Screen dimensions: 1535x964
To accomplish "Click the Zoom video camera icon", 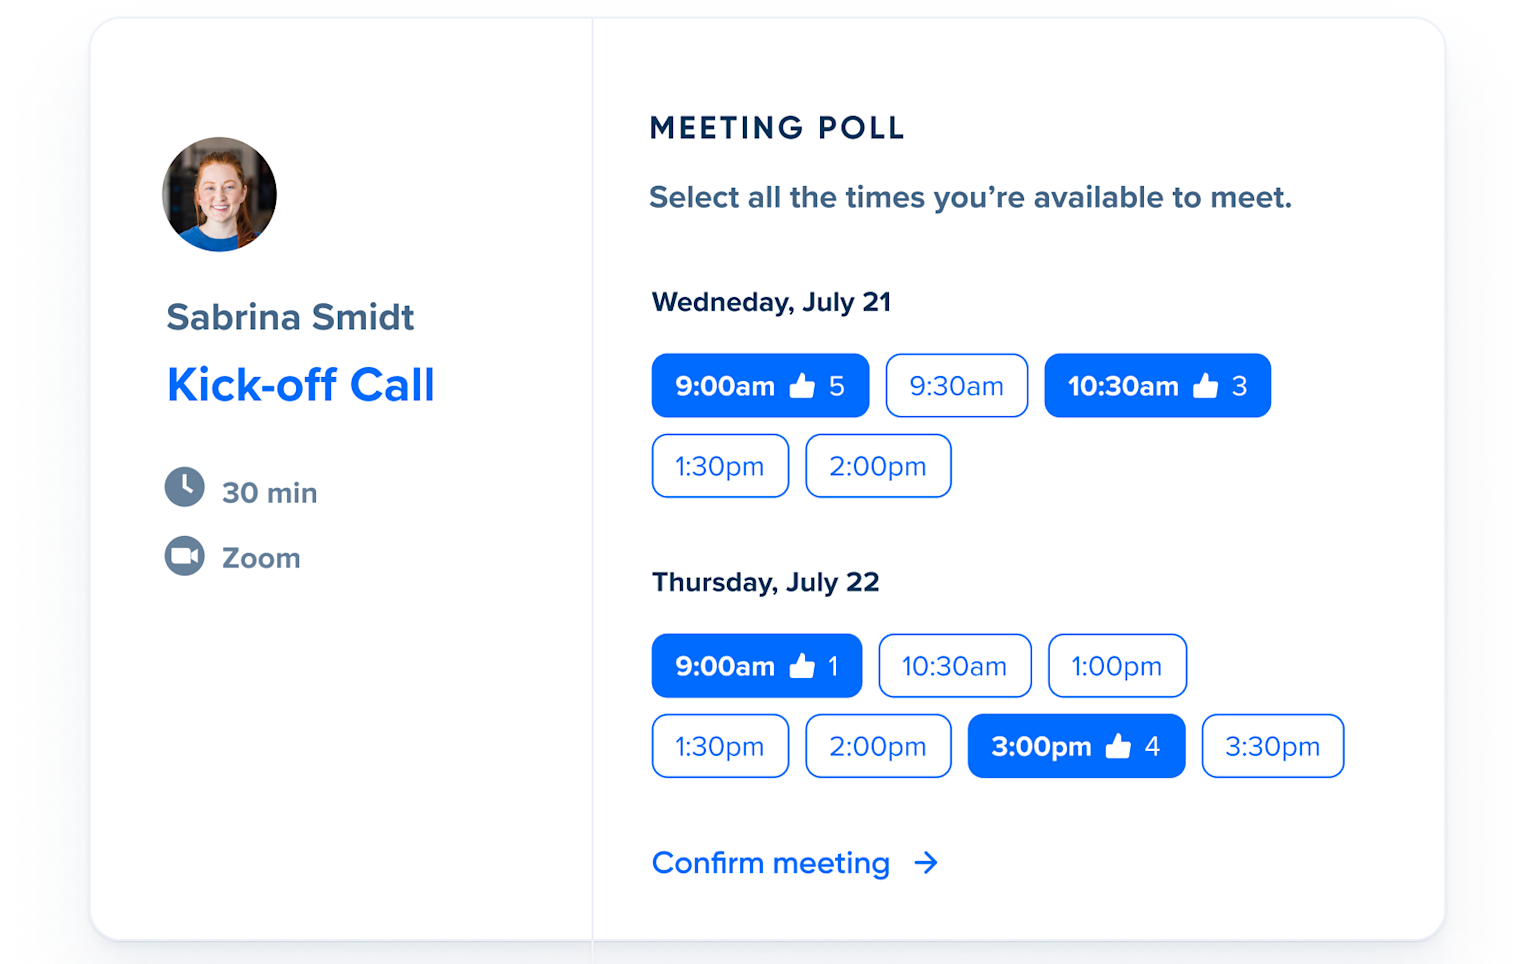I will (x=184, y=556).
